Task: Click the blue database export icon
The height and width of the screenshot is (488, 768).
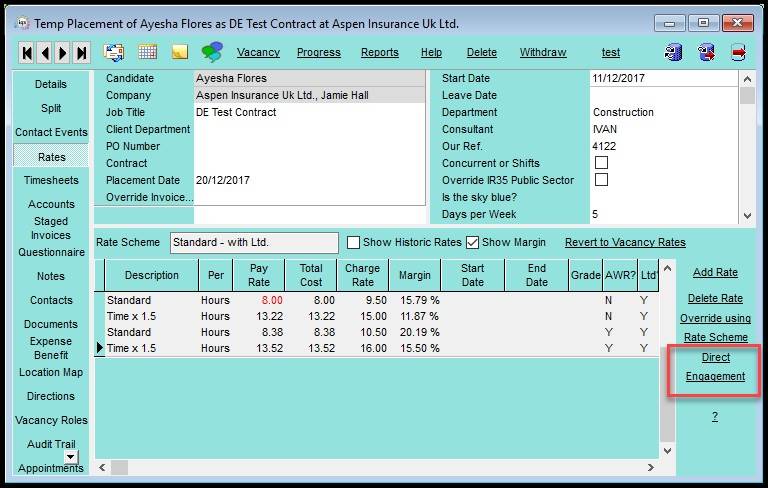Action: (x=673, y=52)
